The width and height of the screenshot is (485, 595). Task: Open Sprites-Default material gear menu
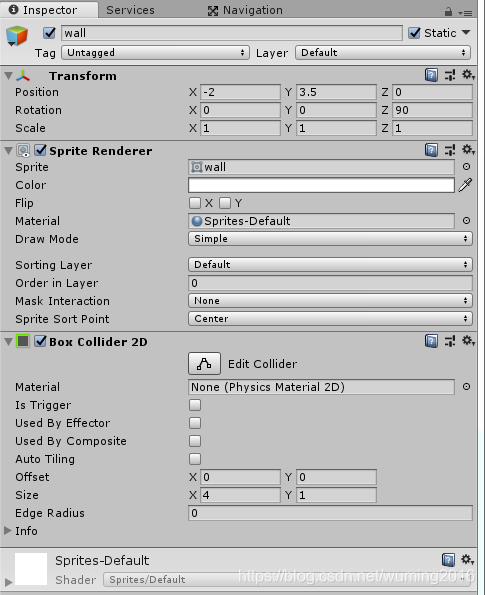468,559
